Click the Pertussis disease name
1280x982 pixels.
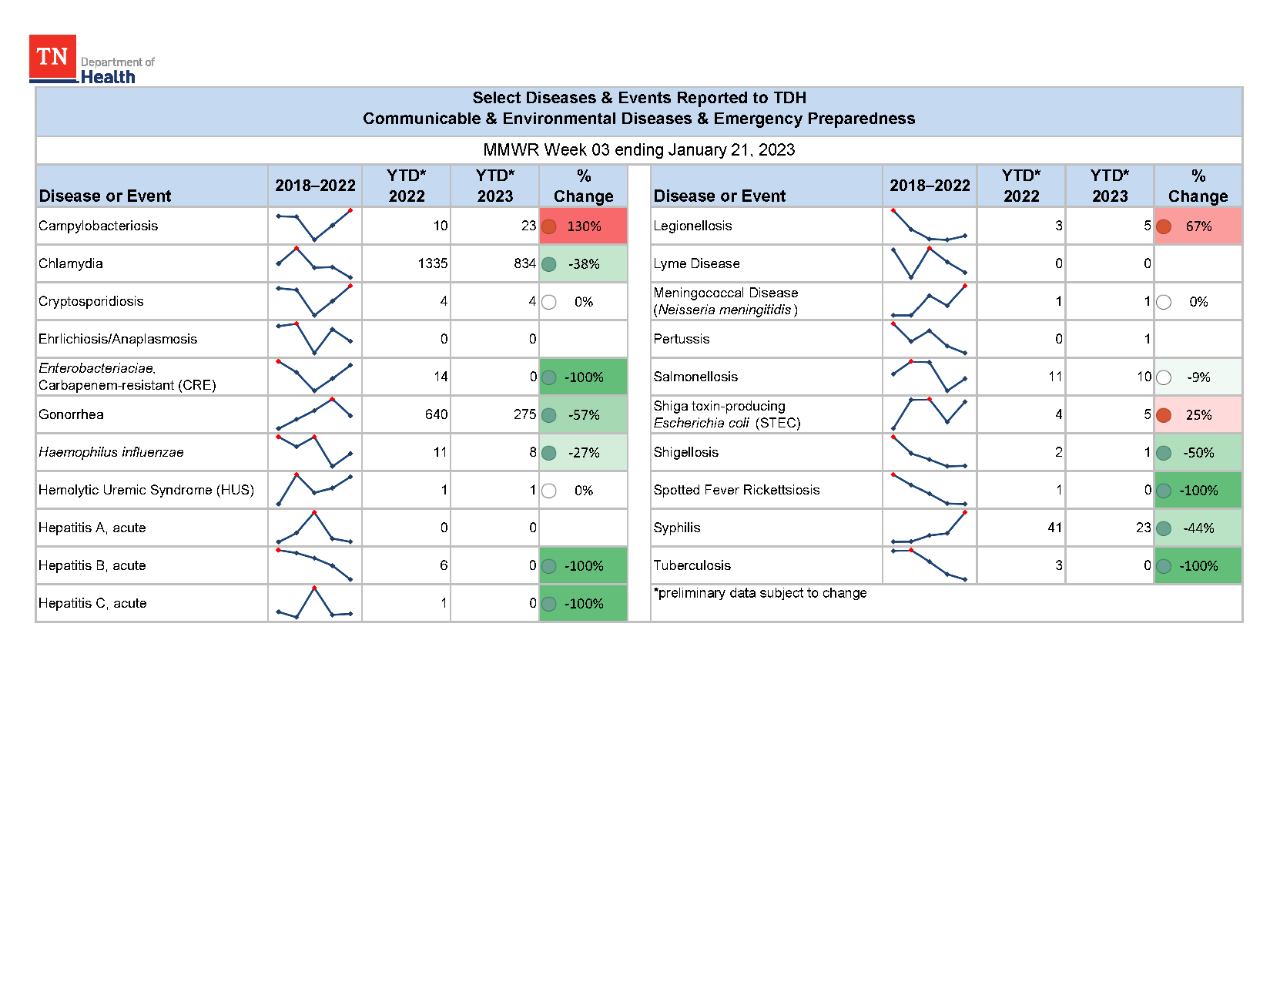681,339
